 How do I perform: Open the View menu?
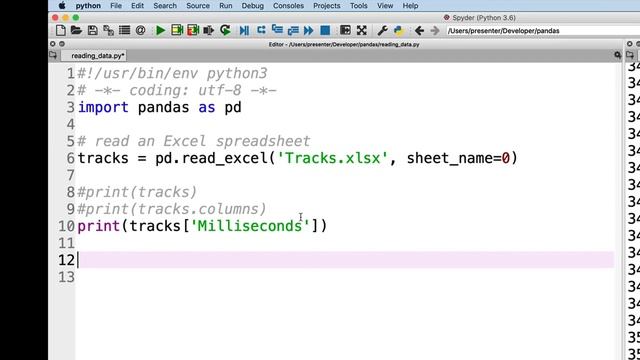(385, 6)
